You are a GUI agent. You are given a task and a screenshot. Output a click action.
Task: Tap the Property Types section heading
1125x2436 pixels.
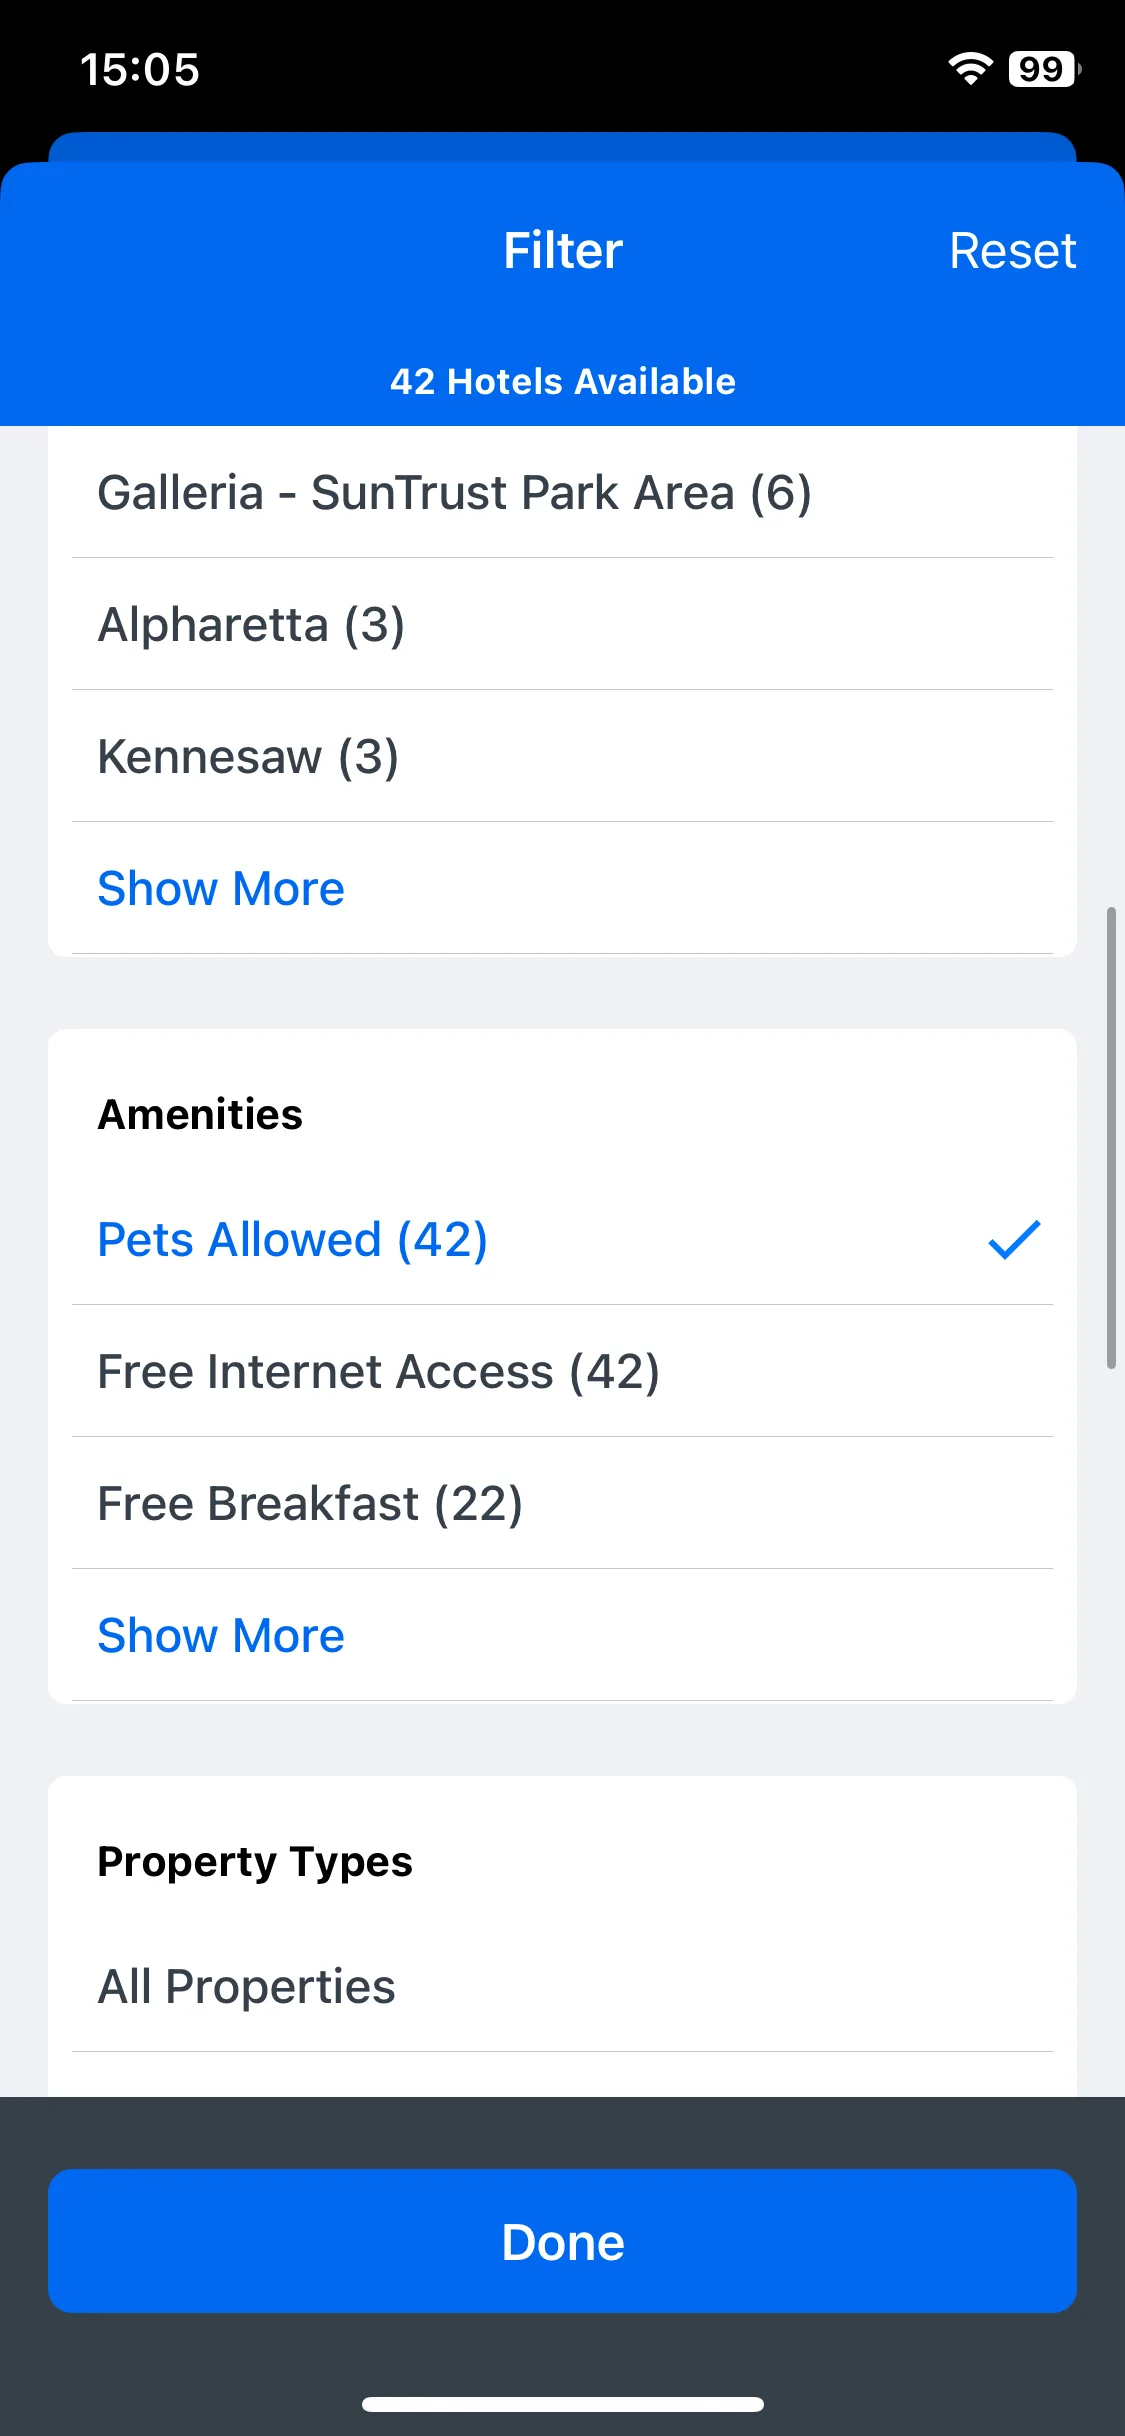click(x=255, y=1862)
